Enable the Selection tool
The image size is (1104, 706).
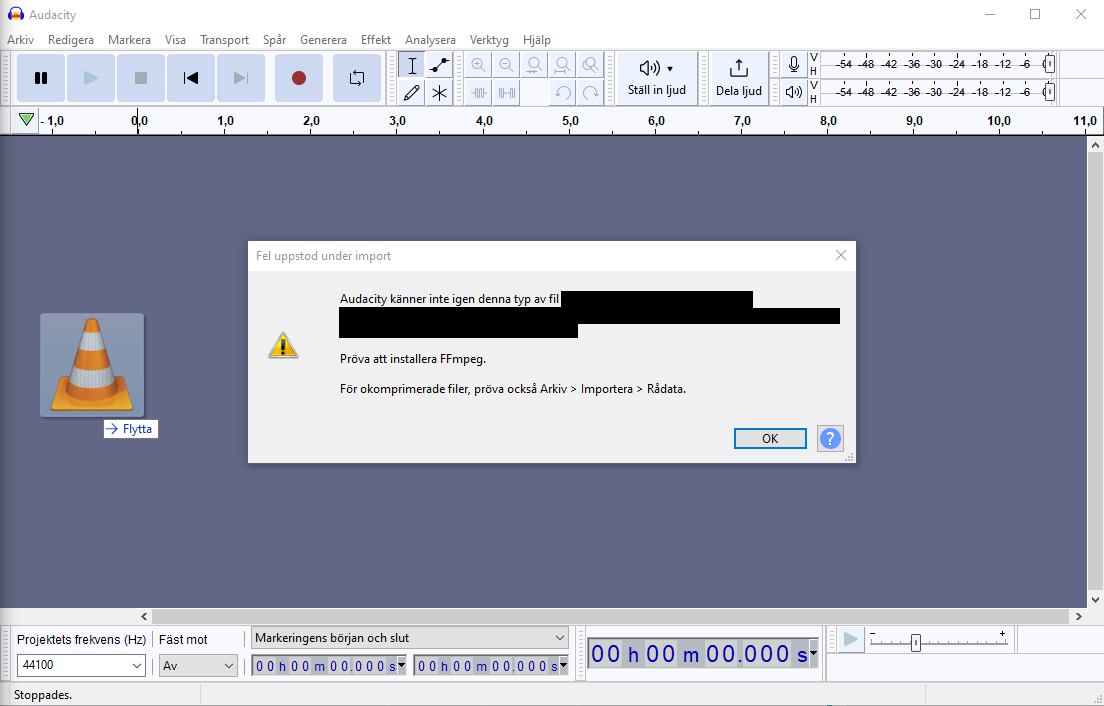[411, 64]
